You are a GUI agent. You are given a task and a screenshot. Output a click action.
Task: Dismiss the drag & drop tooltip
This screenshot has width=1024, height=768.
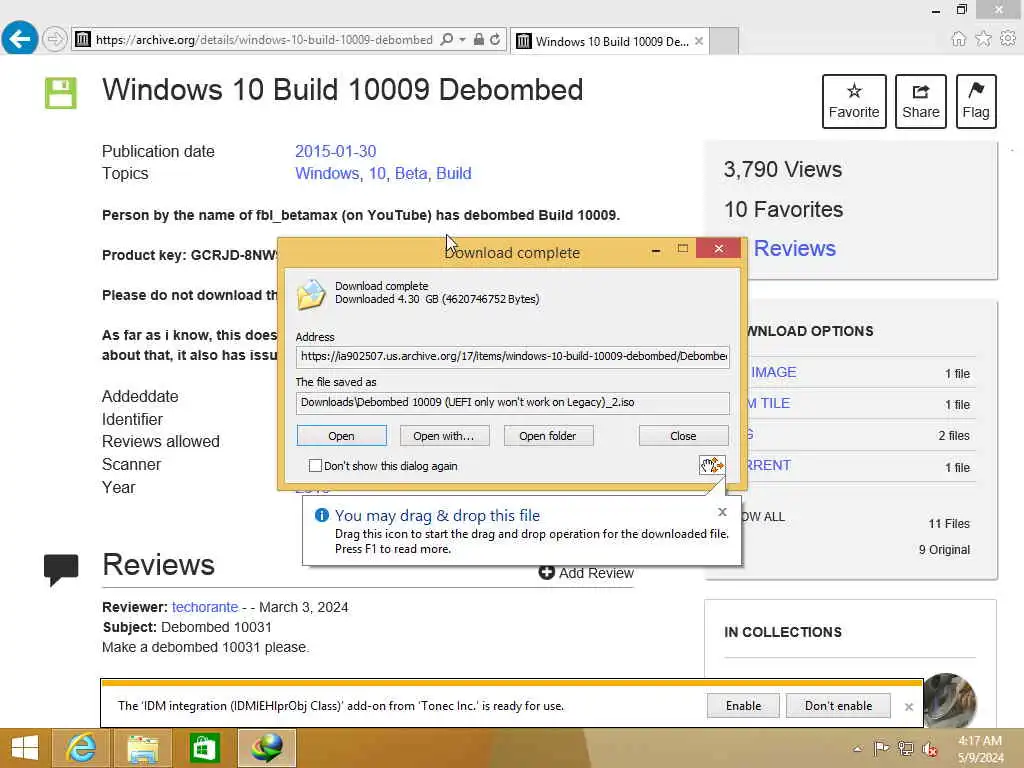coord(722,512)
